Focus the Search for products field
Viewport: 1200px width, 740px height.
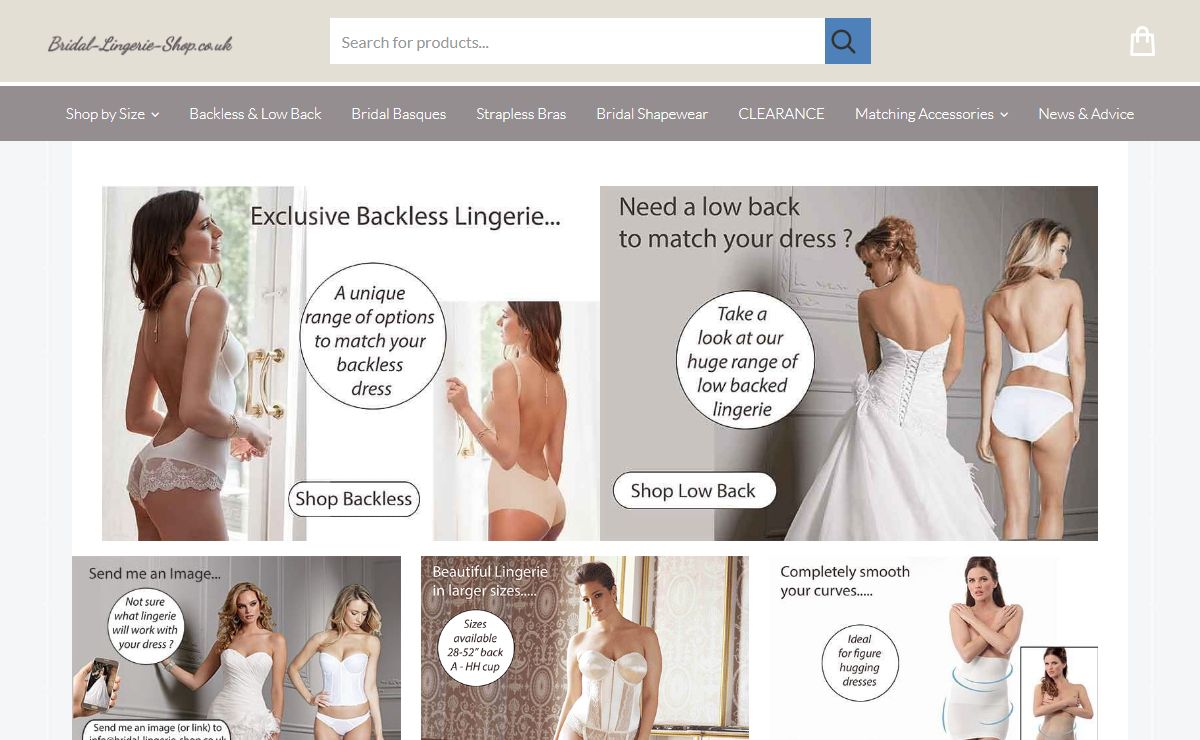pyautogui.click(x=577, y=41)
